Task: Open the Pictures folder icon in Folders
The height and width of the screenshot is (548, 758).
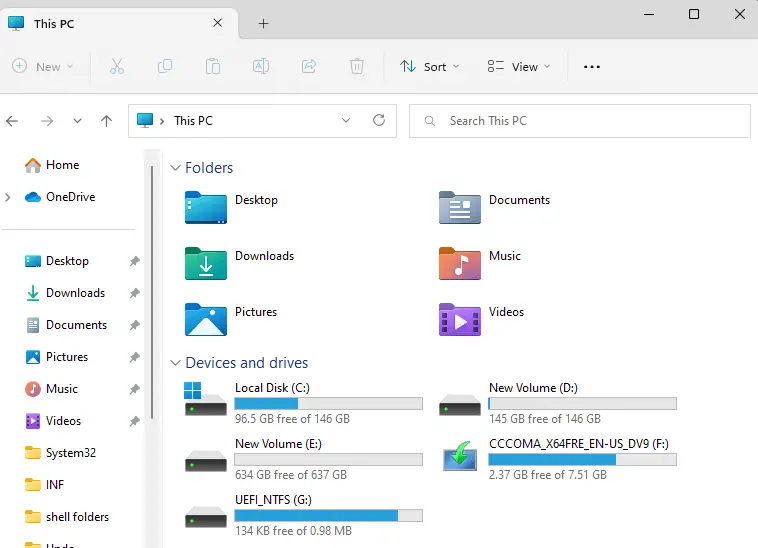Action: point(205,319)
